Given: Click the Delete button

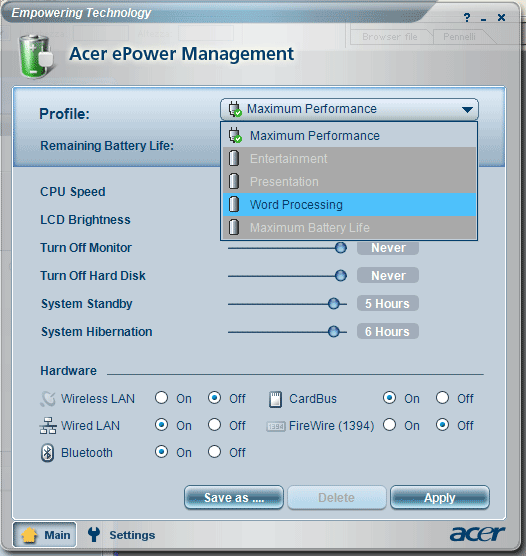Looking at the screenshot, I should click(x=337, y=497).
